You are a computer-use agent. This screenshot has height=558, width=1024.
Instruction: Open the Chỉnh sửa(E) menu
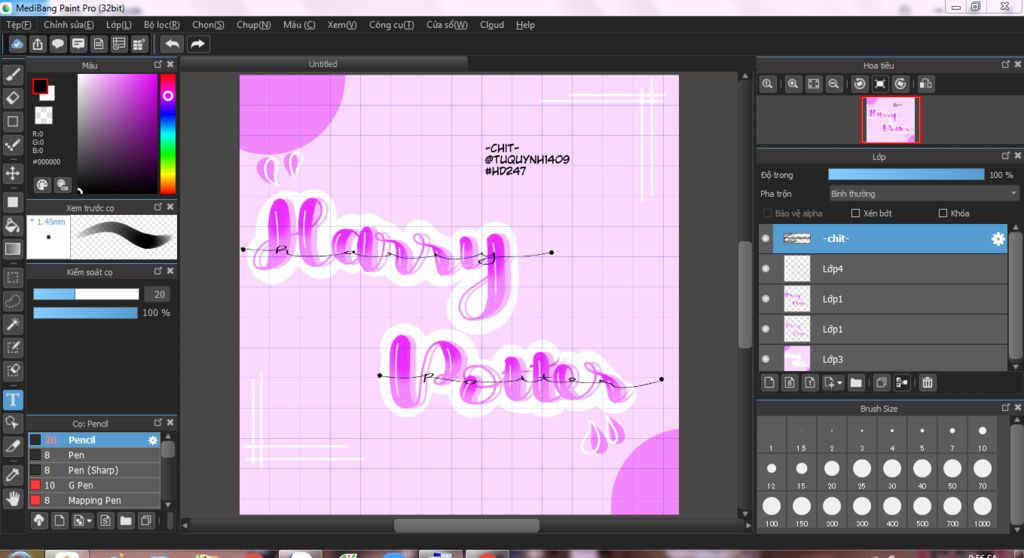tap(69, 25)
